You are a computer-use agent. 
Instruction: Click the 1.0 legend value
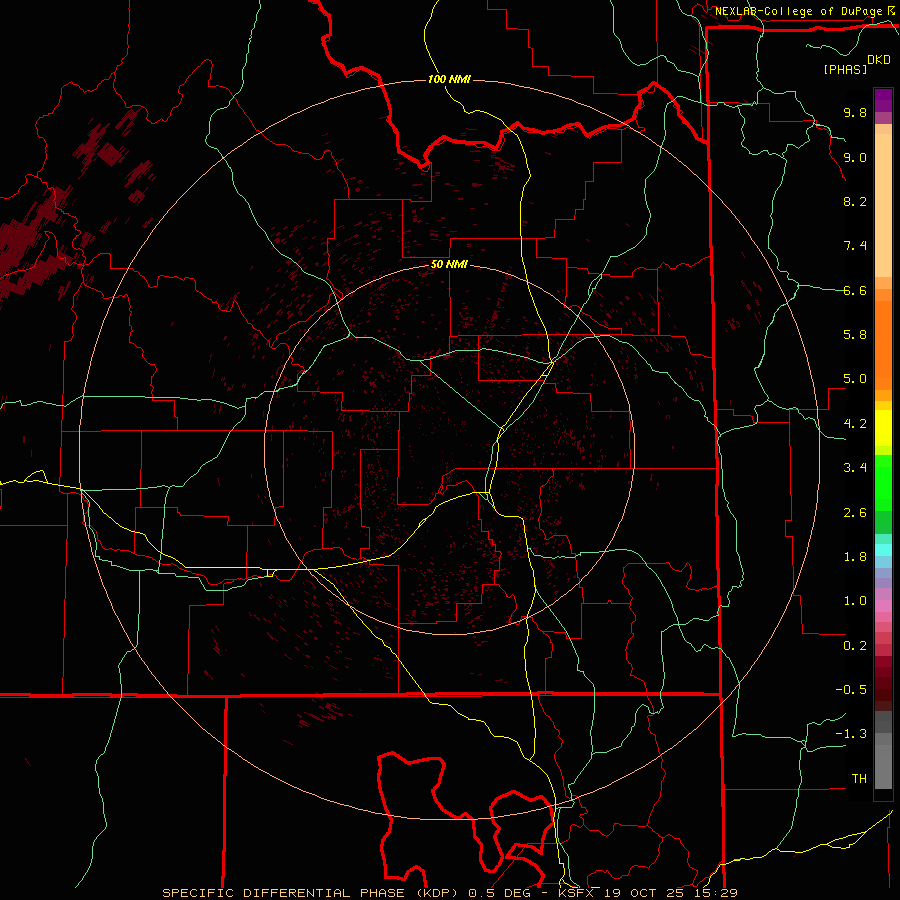click(855, 601)
